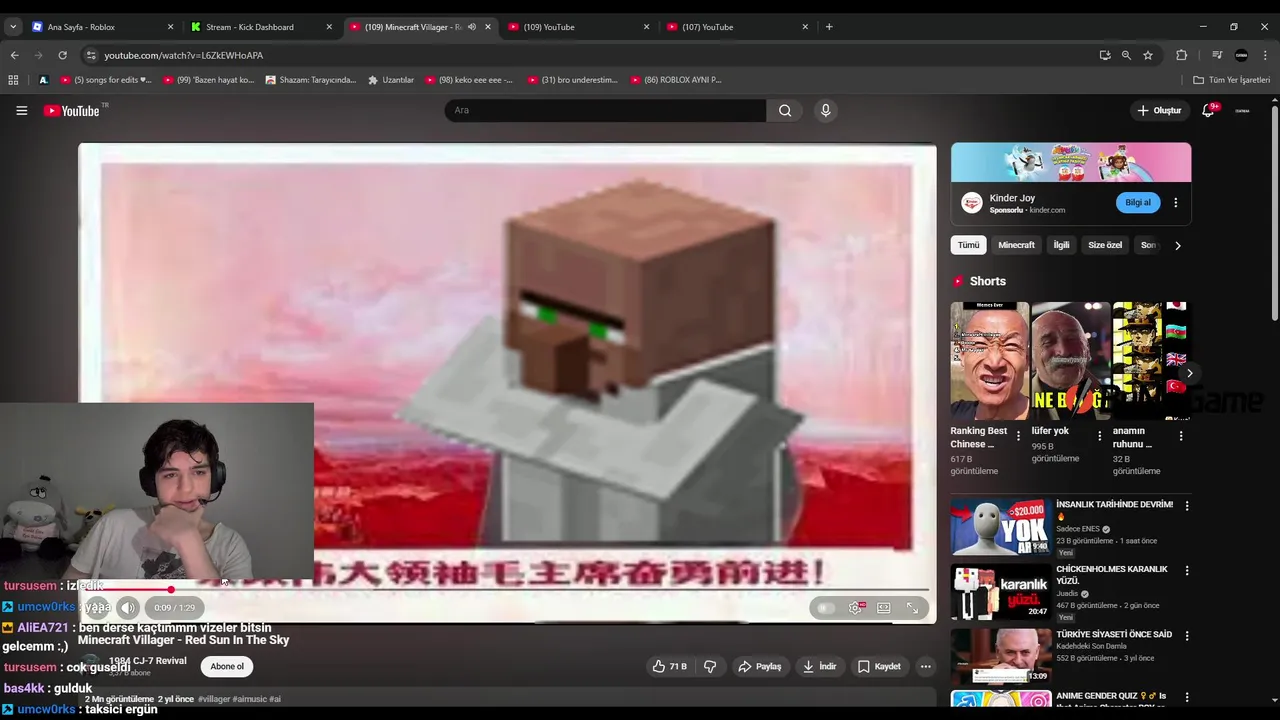Open options for İNSANLIK TARİHİNDE DEVRİM video
The image size is (1280, 720).
(1187, 506)
